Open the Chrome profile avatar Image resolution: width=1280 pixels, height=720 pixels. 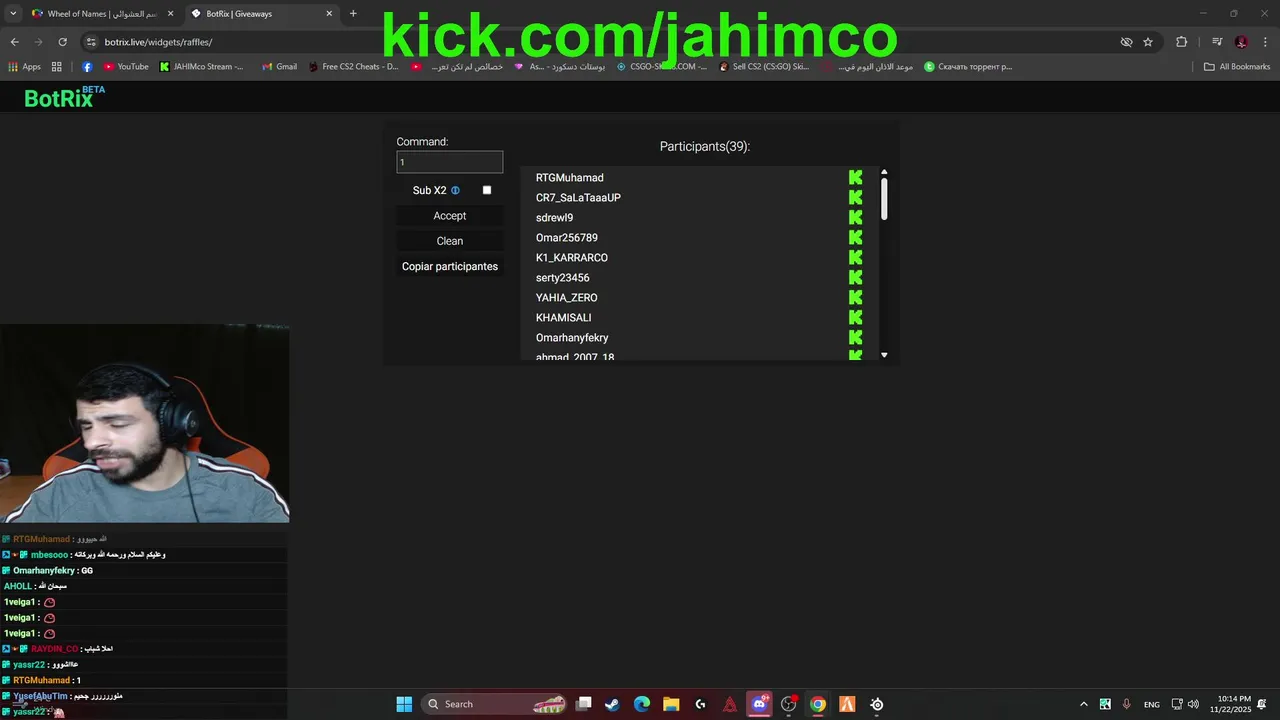coord(1241,42)
